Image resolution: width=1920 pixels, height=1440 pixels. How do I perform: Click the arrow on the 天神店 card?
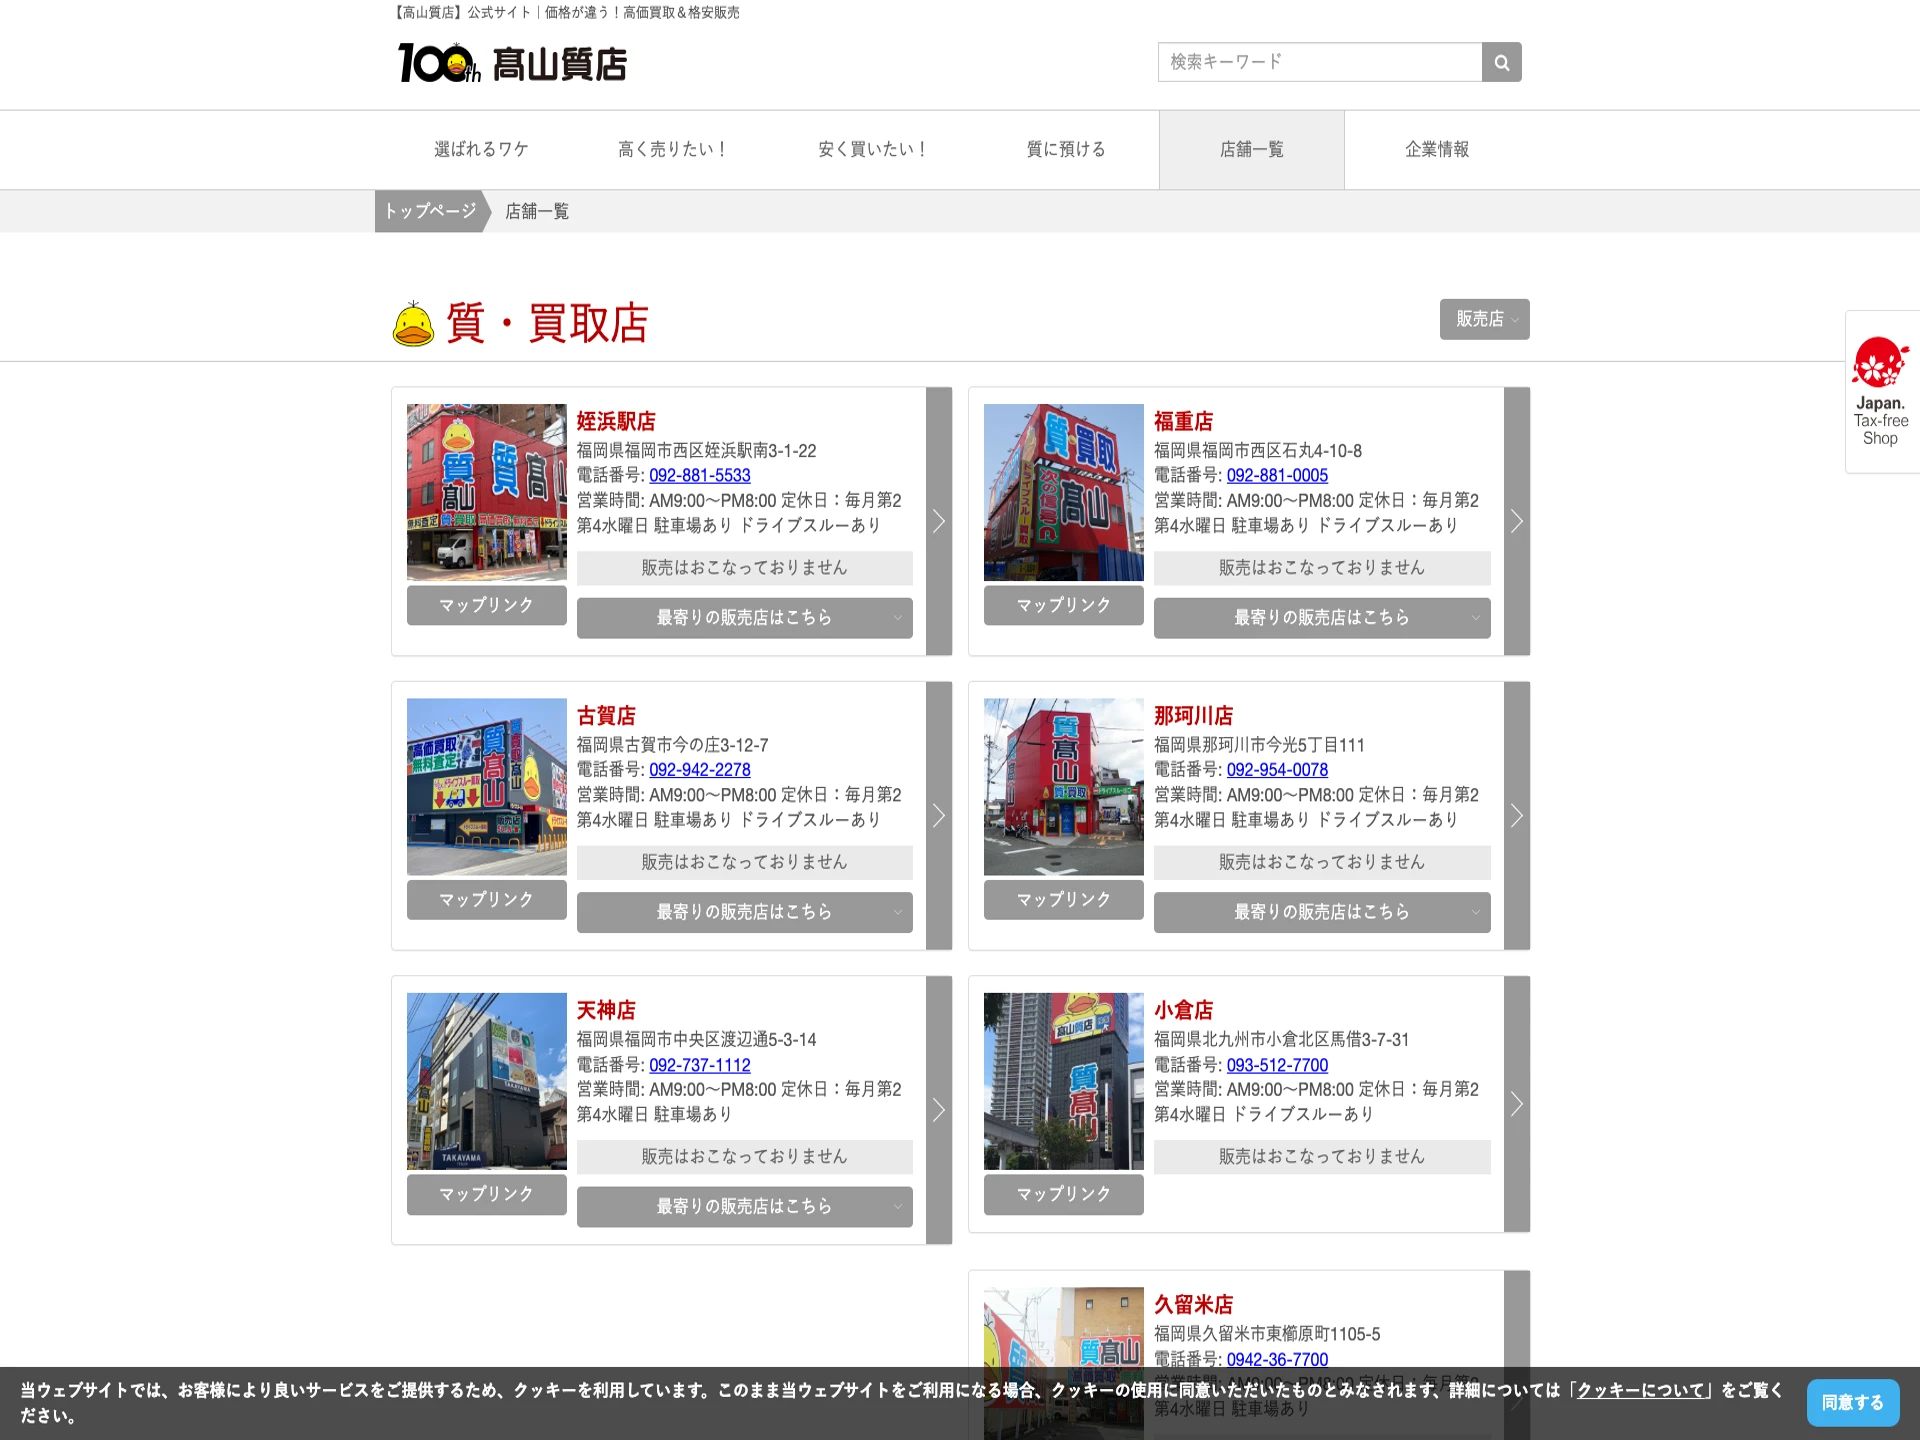939,1110
